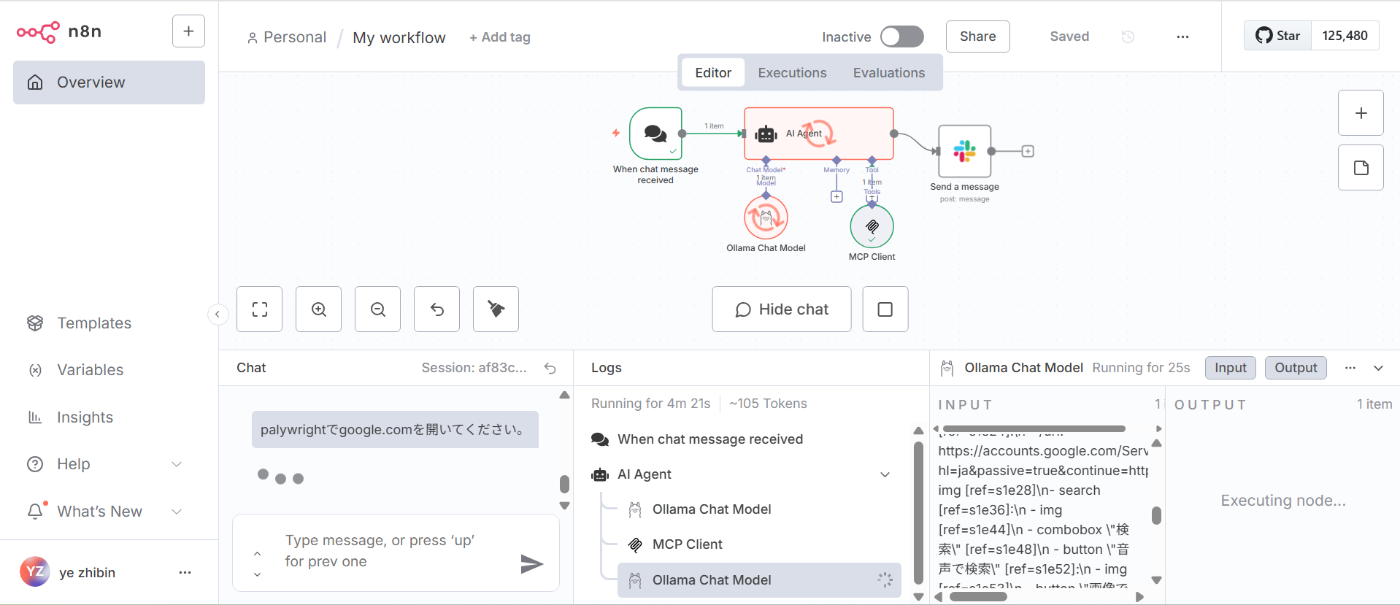Open Templates from the sidebar

point(94,323)
